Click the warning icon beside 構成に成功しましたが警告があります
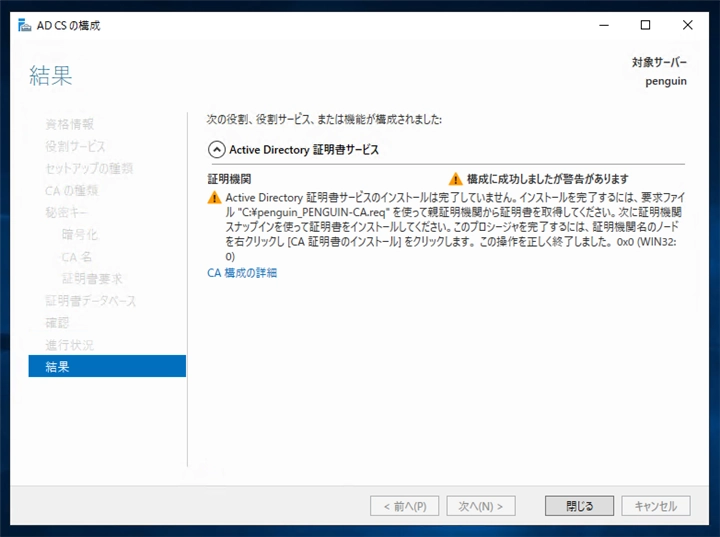The image size is (720, 537). coord(455,179)
